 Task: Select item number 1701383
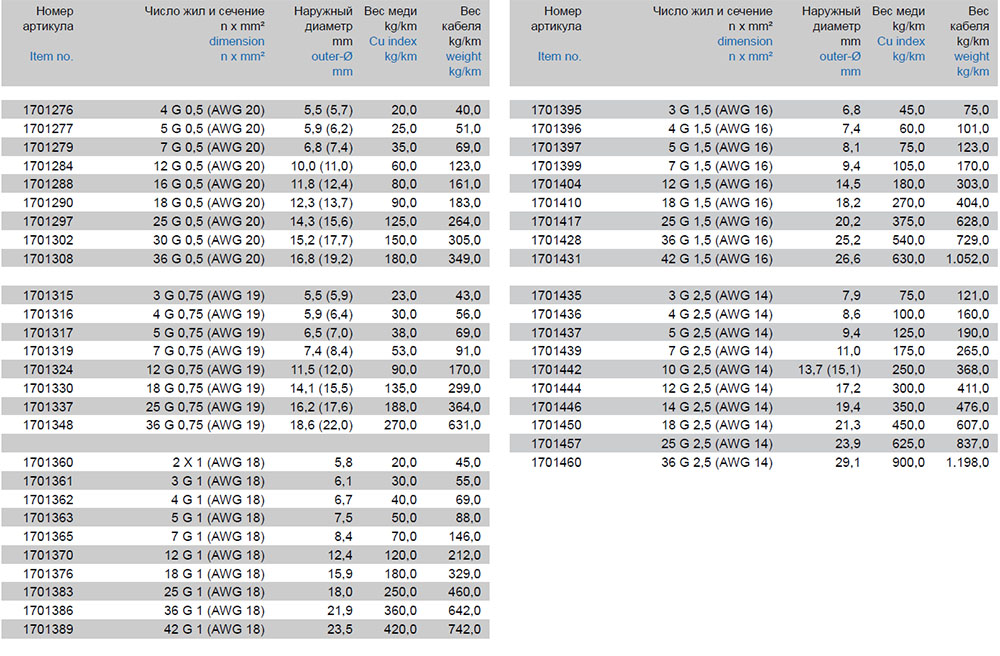(x=48, y=592)
